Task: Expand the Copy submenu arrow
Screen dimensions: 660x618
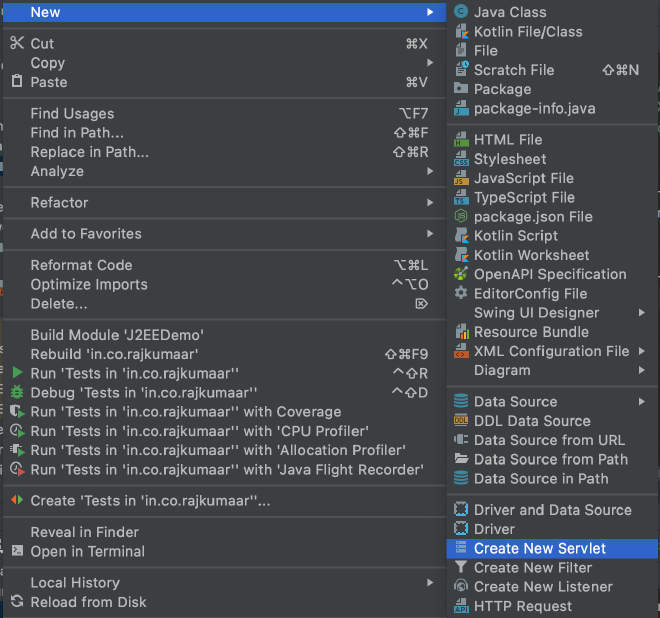Action: [430, 62]
